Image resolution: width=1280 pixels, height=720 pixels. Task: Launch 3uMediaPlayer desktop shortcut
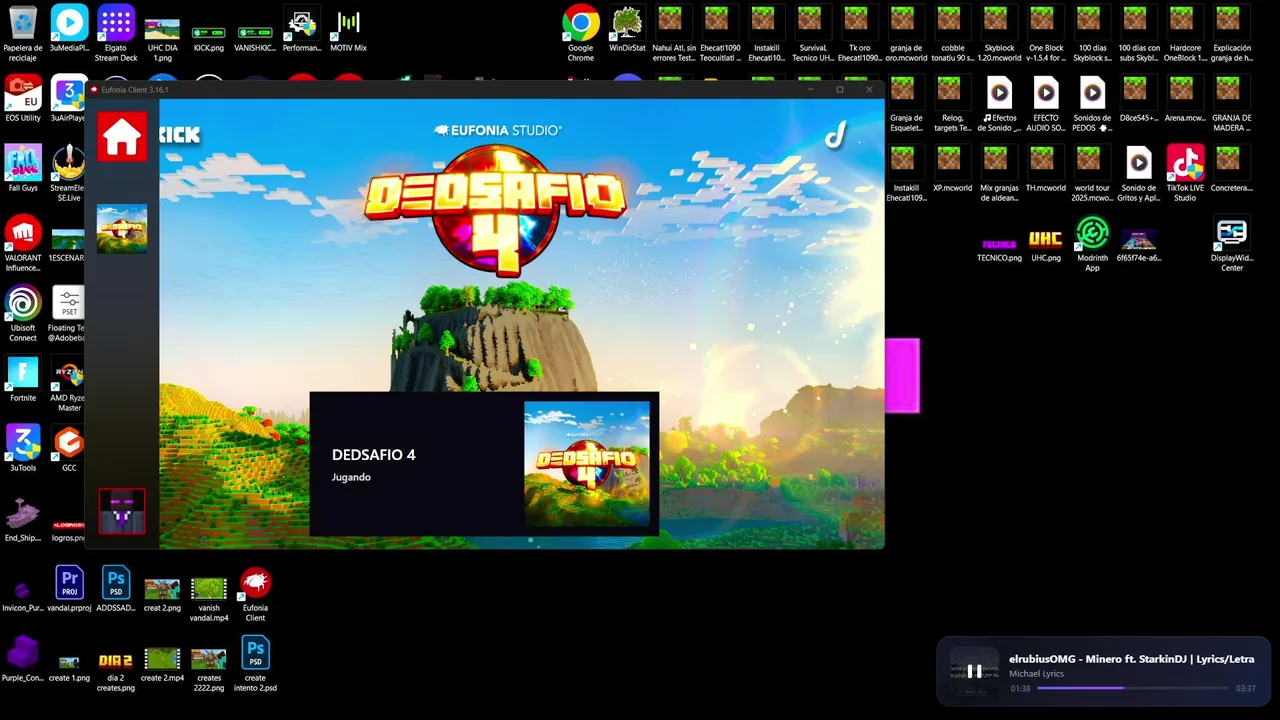click(69, 30)
